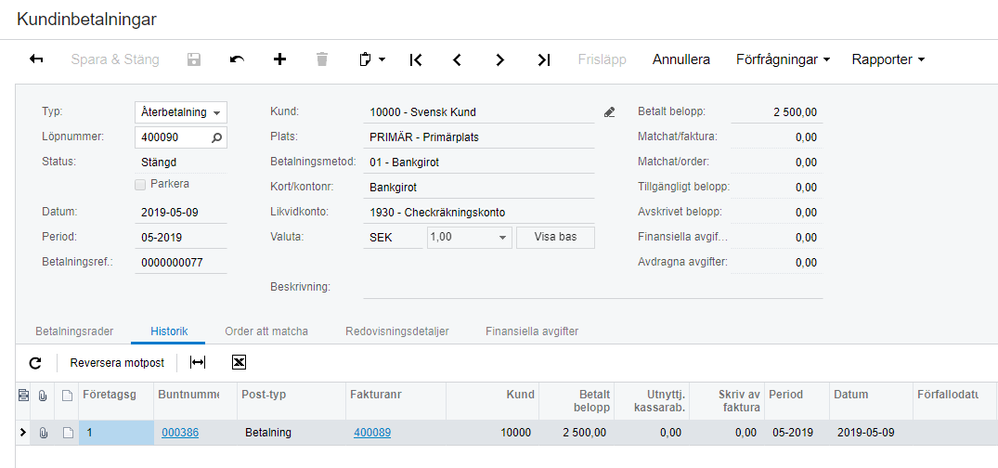Refresh the history grid

click(36, 362)
